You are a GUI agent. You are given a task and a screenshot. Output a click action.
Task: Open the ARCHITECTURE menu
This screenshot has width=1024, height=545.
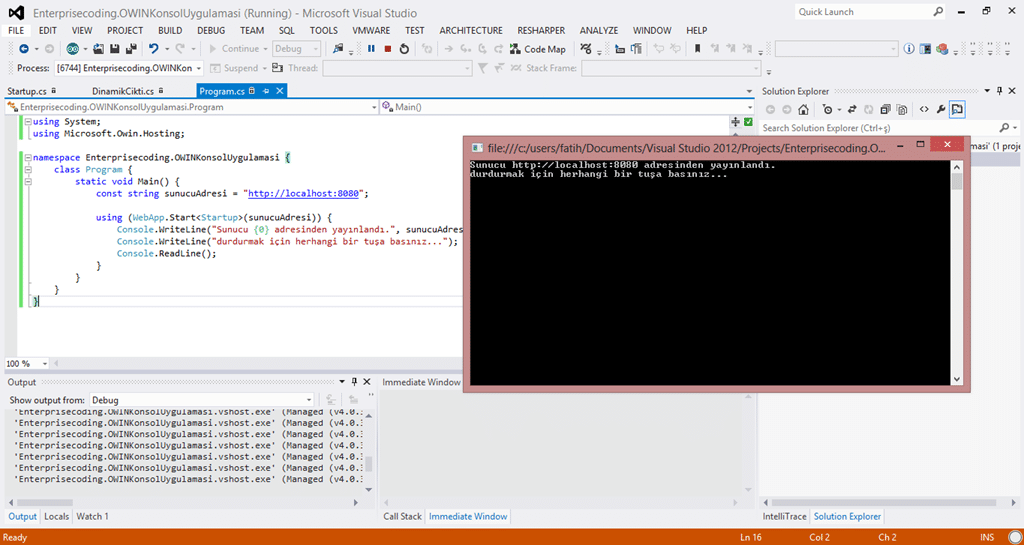pyautogui.click(x=471, y=30)
